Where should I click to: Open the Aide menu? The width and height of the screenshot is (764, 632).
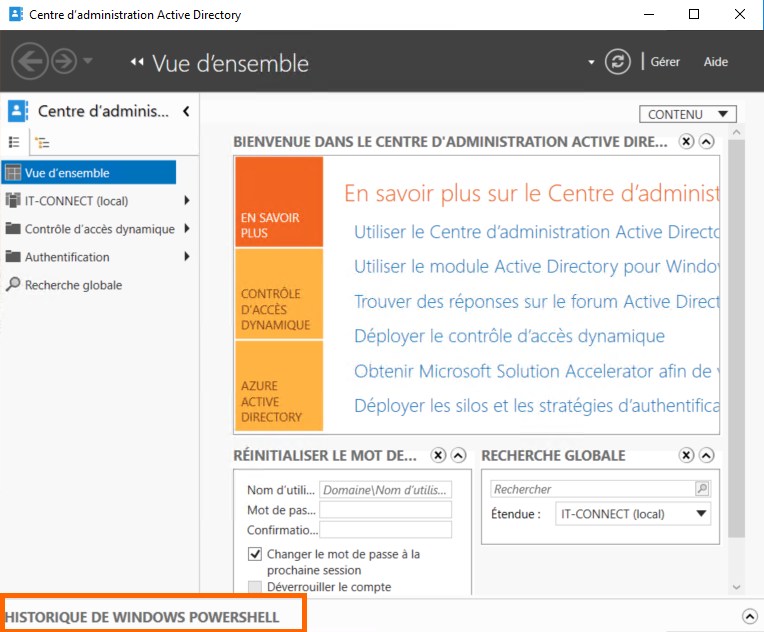[x=715, y=62]
